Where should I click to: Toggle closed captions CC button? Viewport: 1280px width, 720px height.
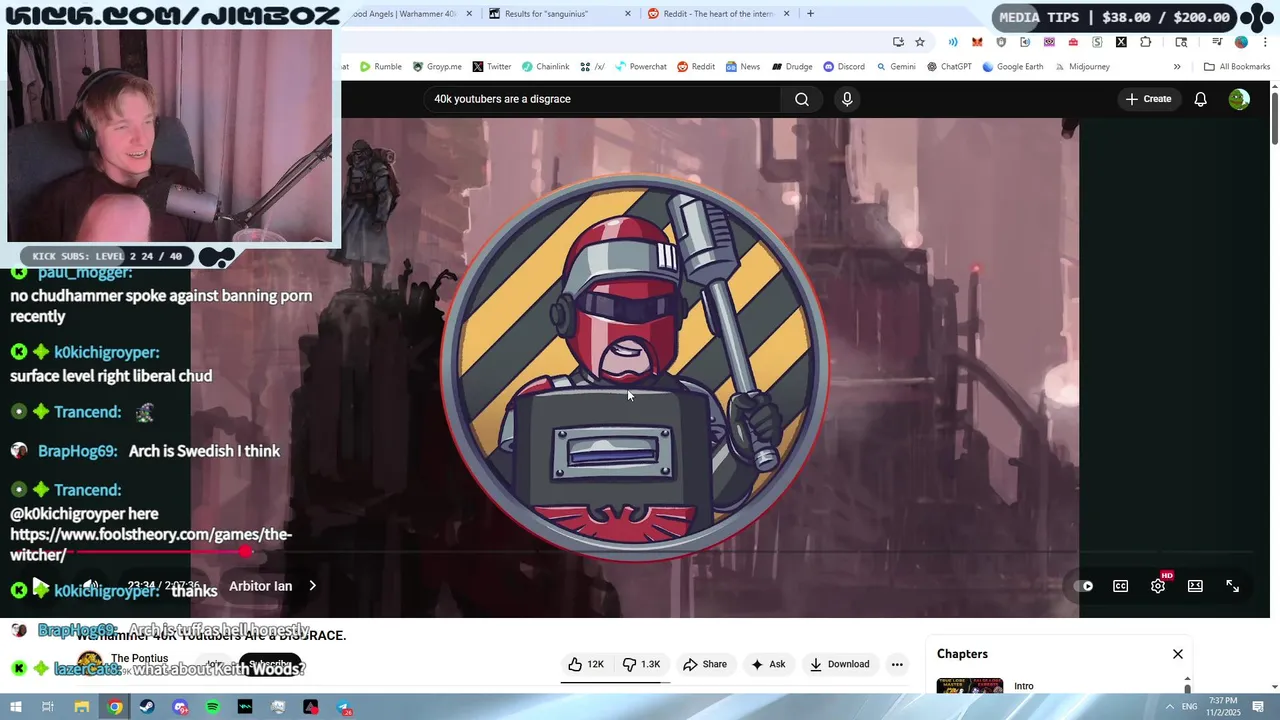point(1120,586)
